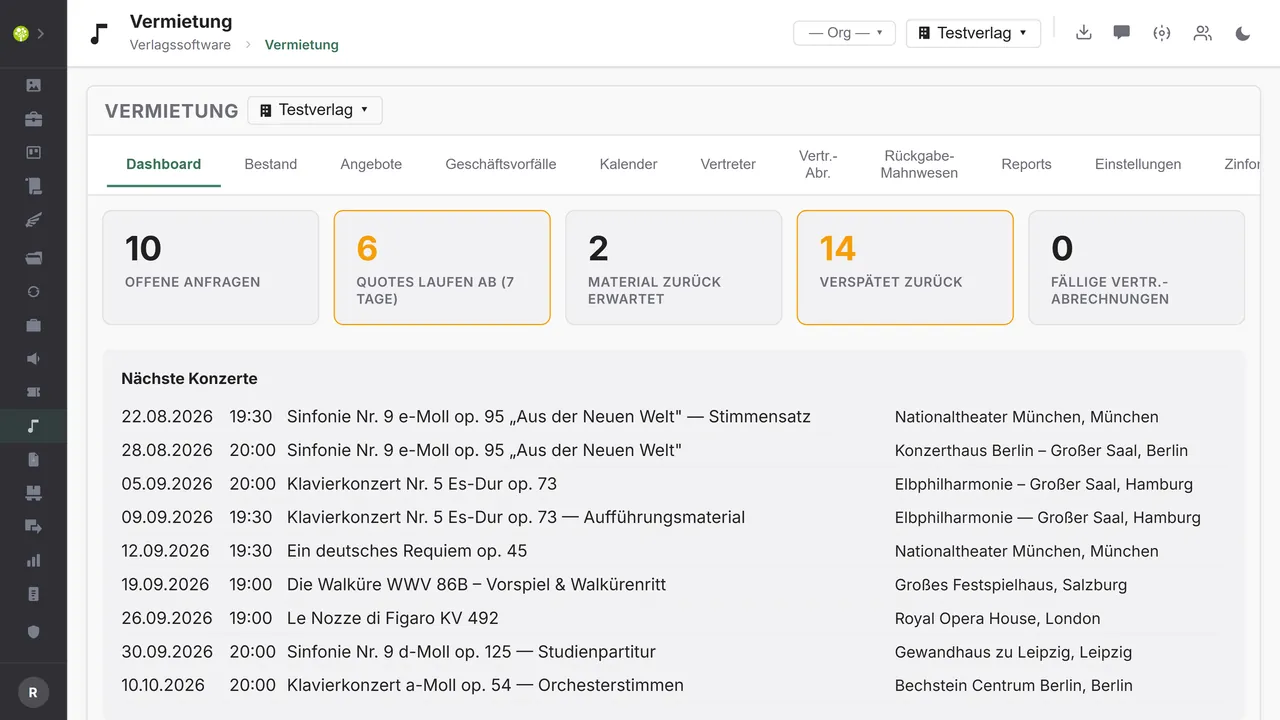
Task: Click the Nächste Konzerte heading
Action: click(x=189, y=378)
